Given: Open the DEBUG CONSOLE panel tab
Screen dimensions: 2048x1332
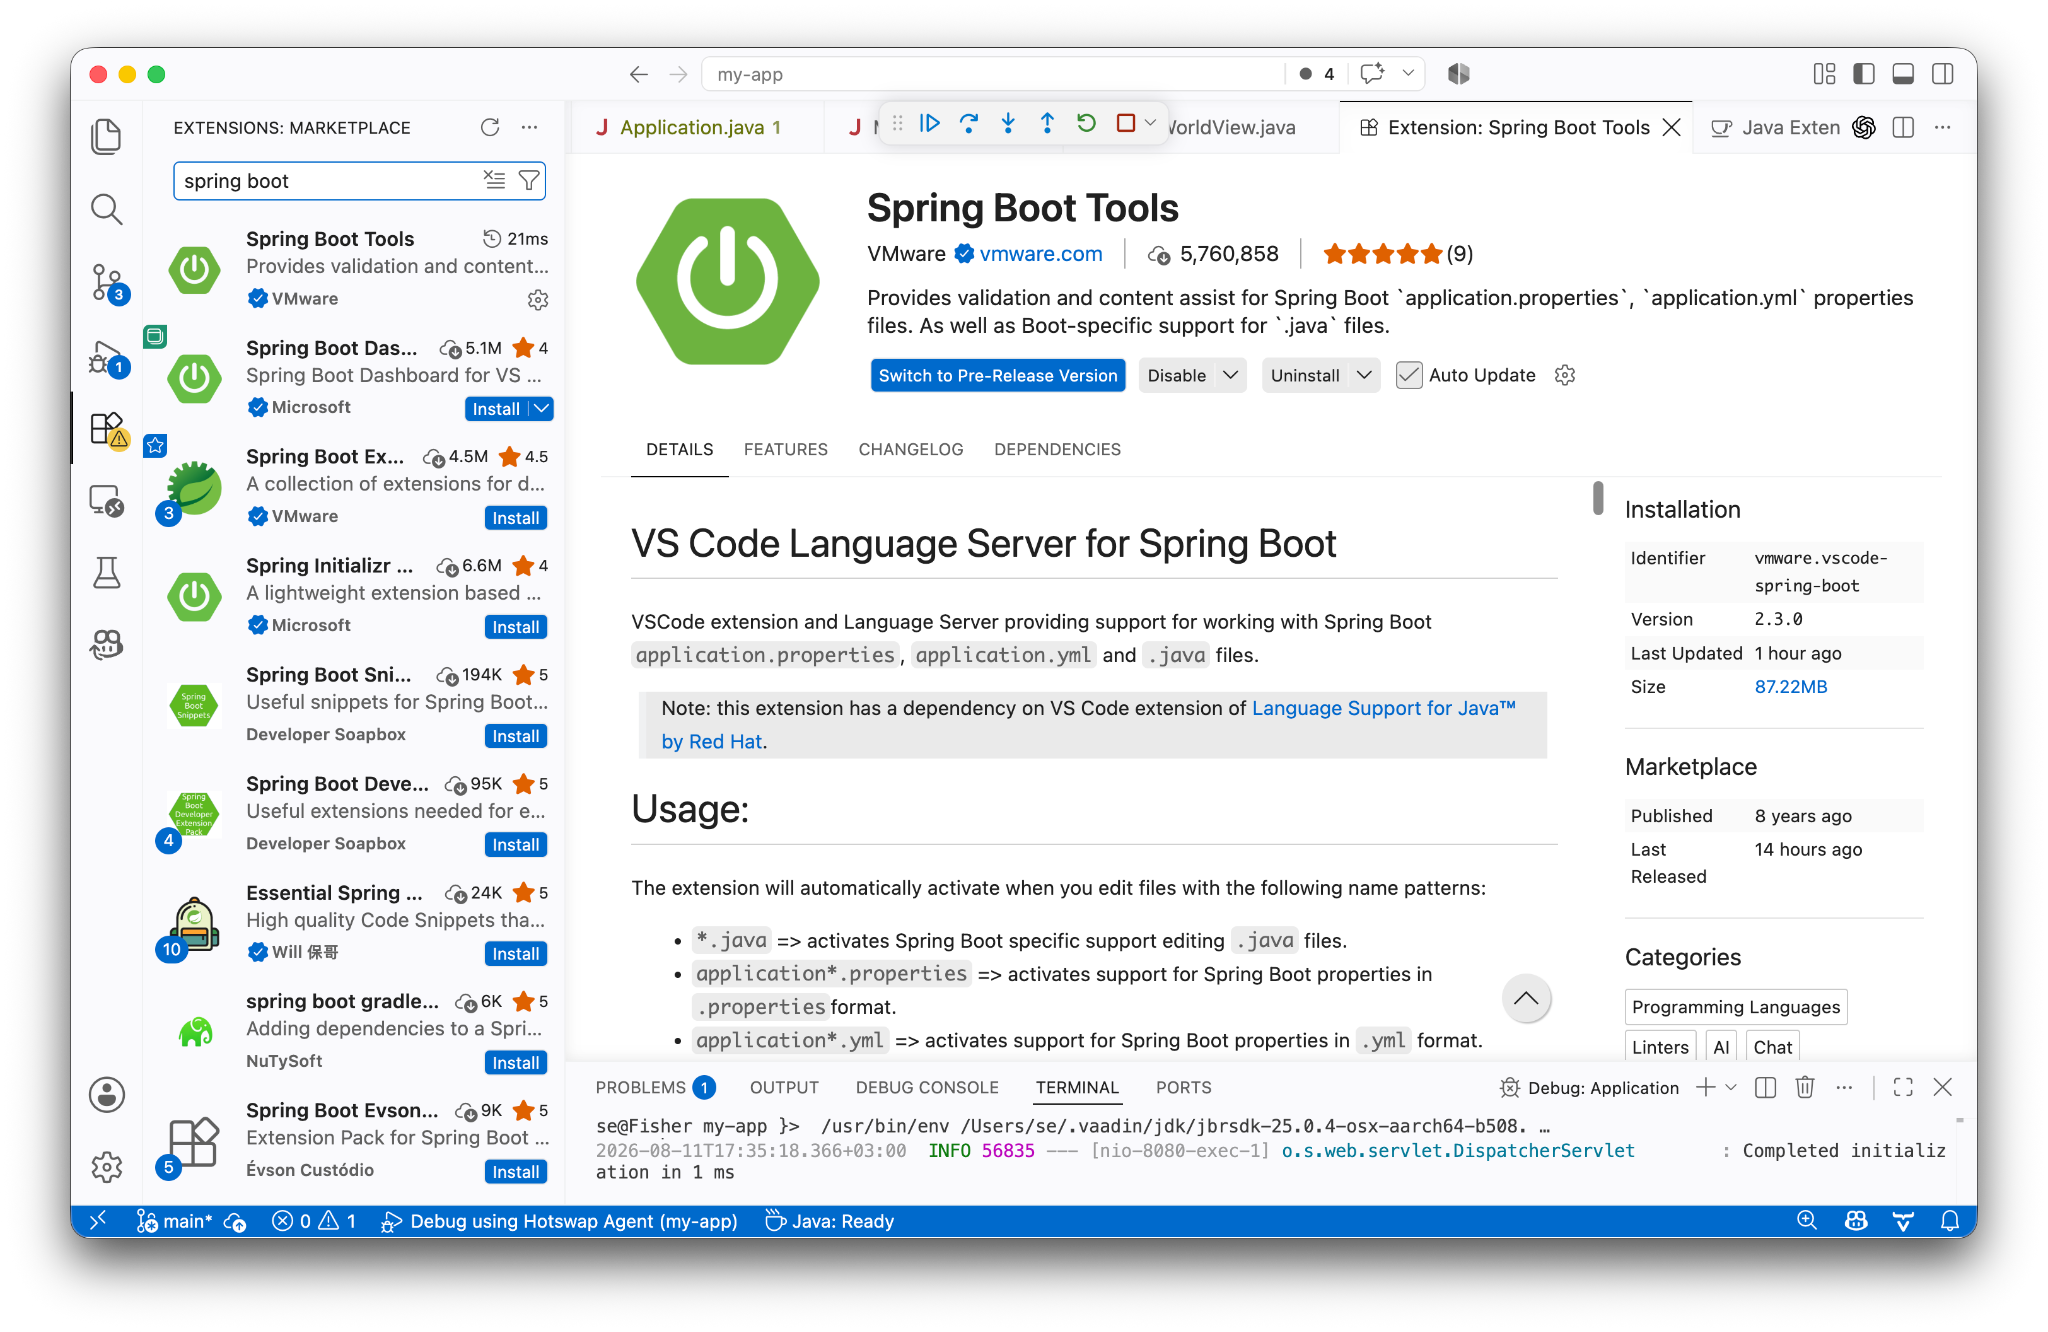Looking at the screenshot, I should tap(927, 1087).
